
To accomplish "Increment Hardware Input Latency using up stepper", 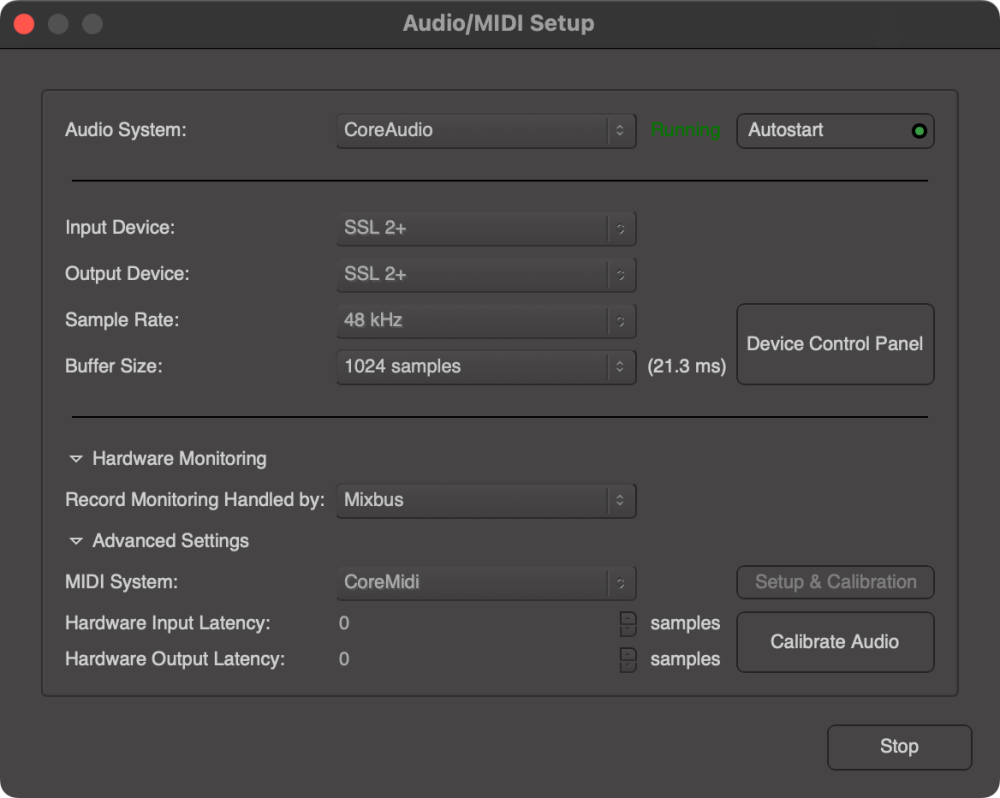I will pyautogui.click(x=627, y=617).
